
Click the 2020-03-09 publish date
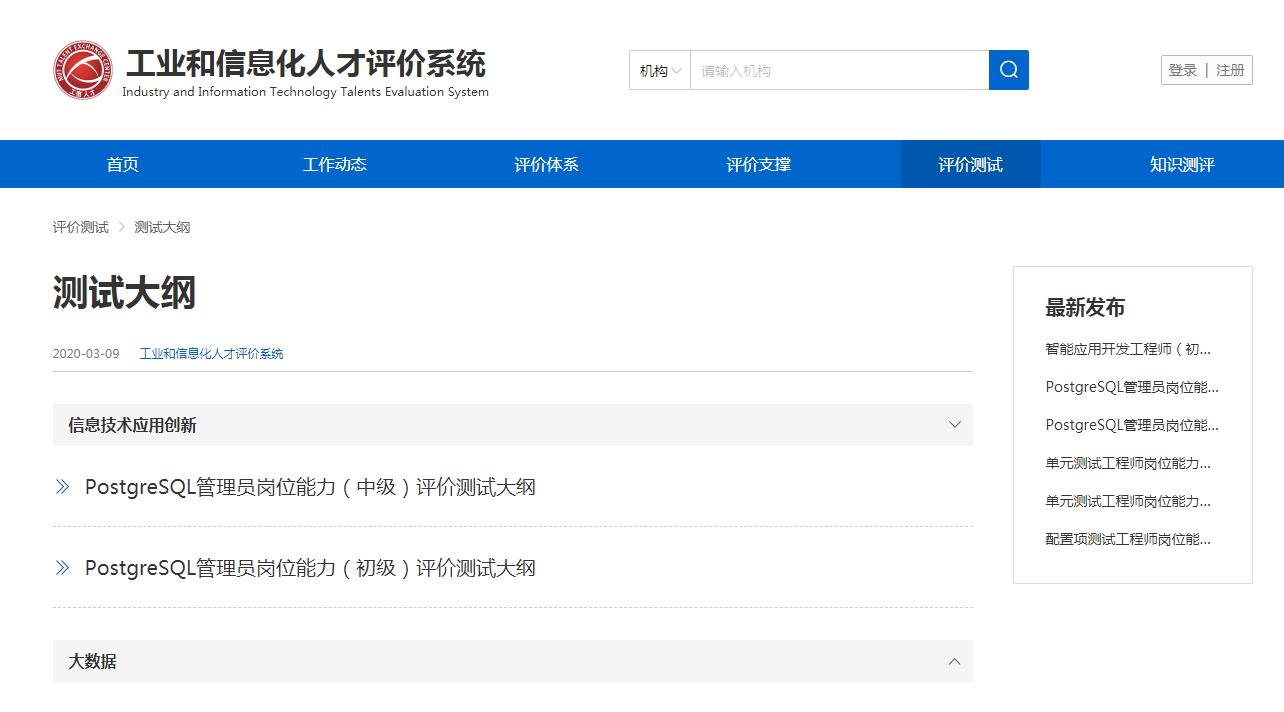86,354
